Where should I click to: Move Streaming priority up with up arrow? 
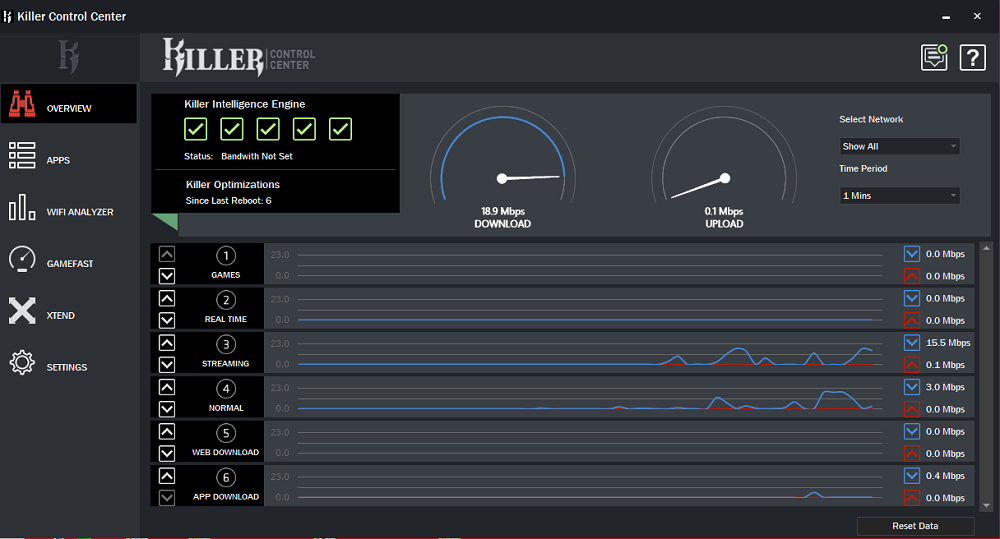tap(167, 343)
